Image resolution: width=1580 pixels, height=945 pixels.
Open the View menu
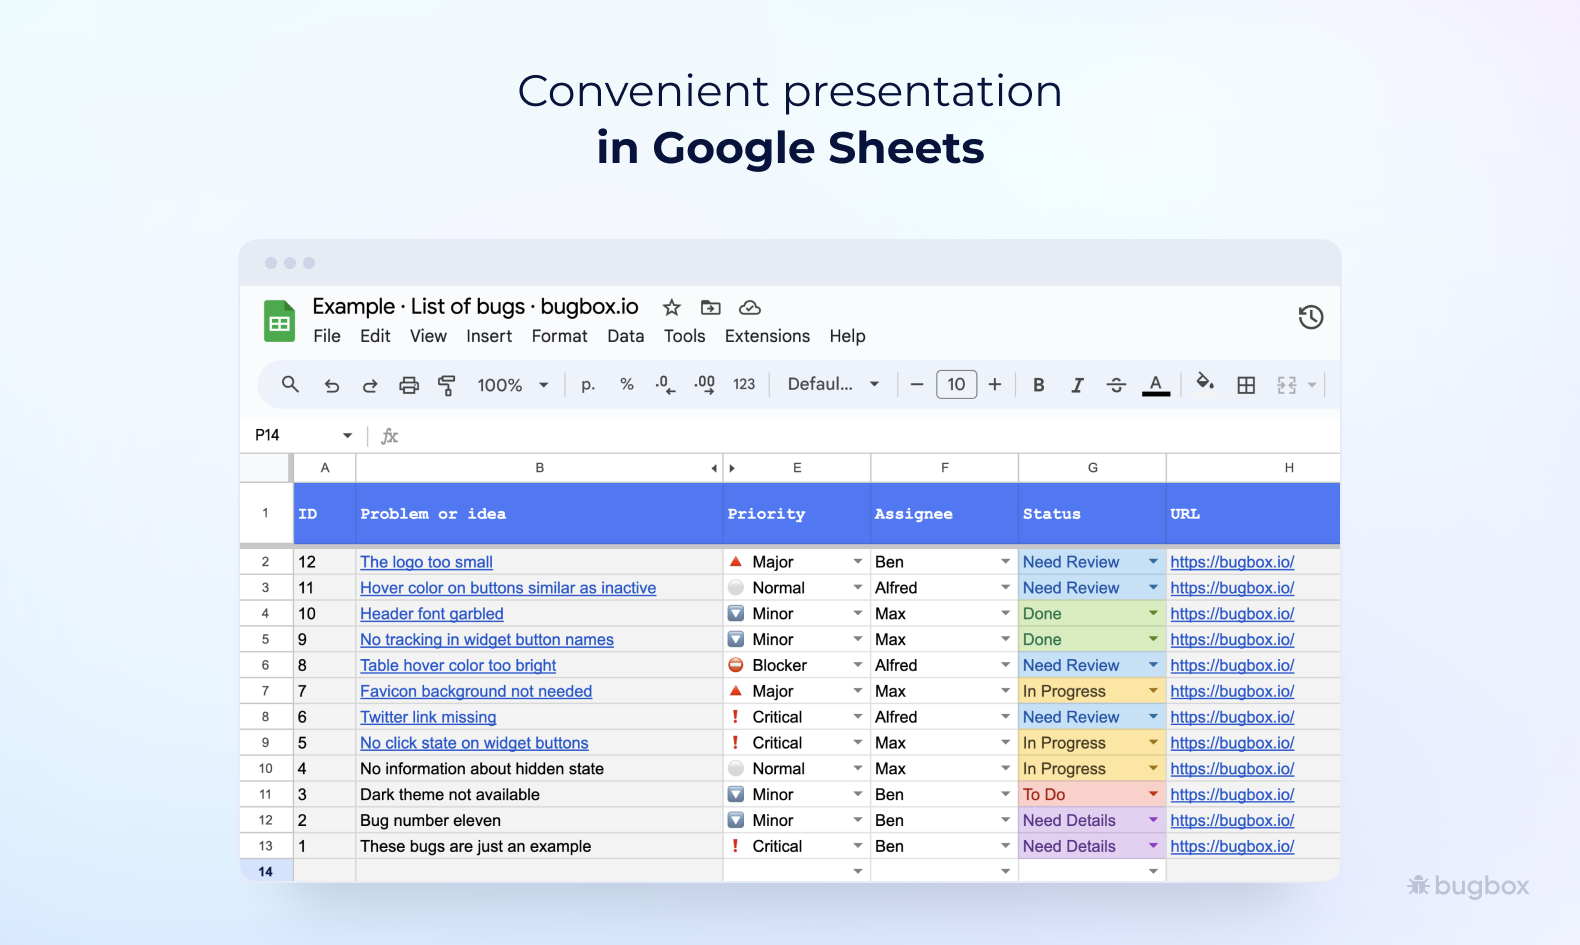tap(428, 336)
